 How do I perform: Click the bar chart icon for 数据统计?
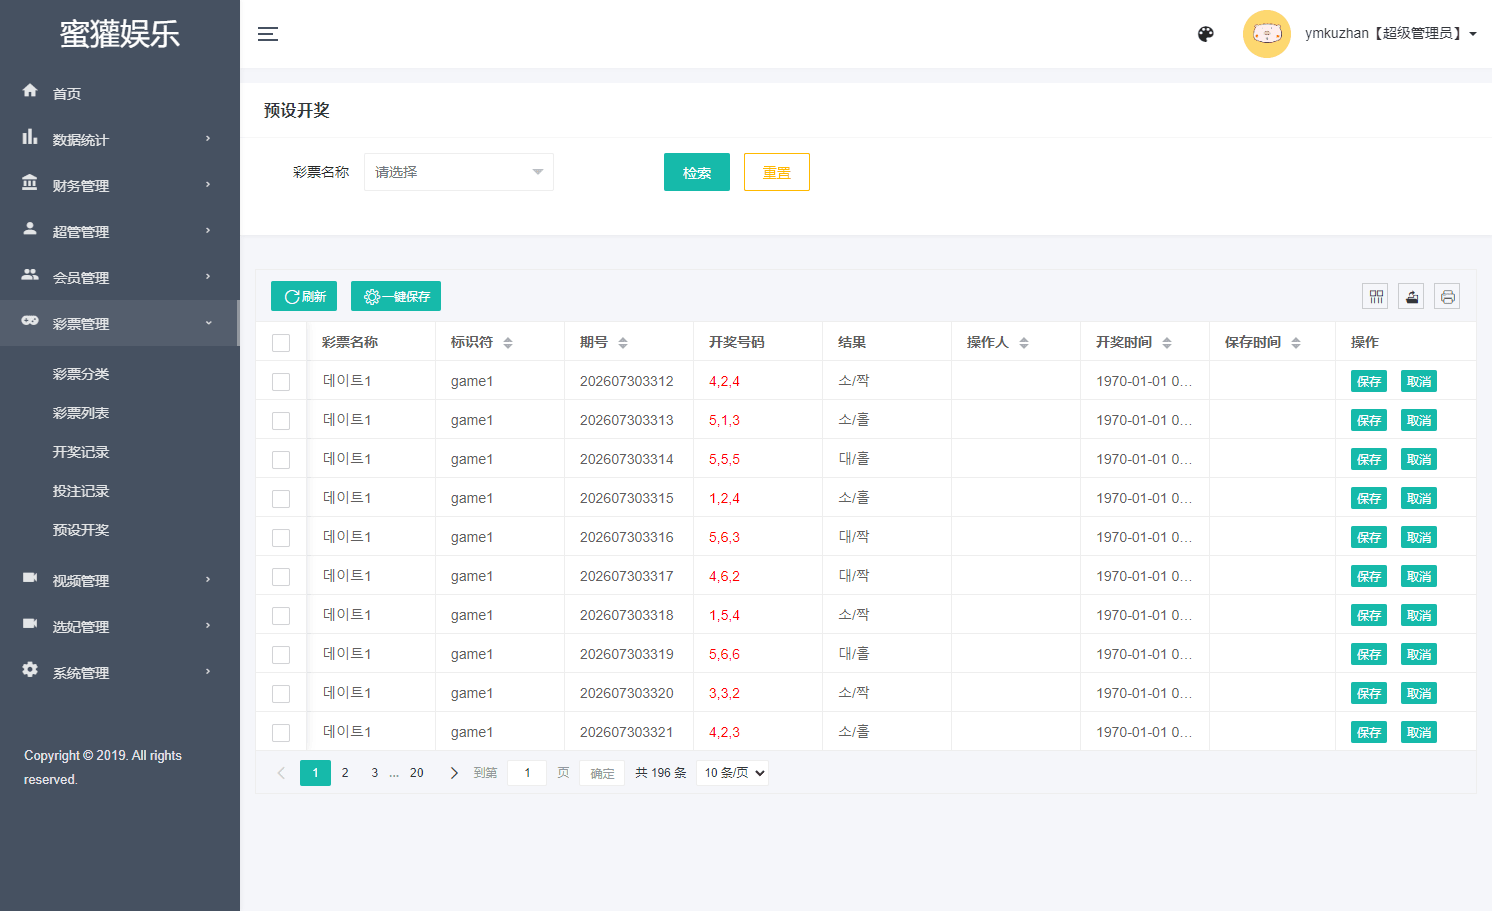(x=30, y=137)
